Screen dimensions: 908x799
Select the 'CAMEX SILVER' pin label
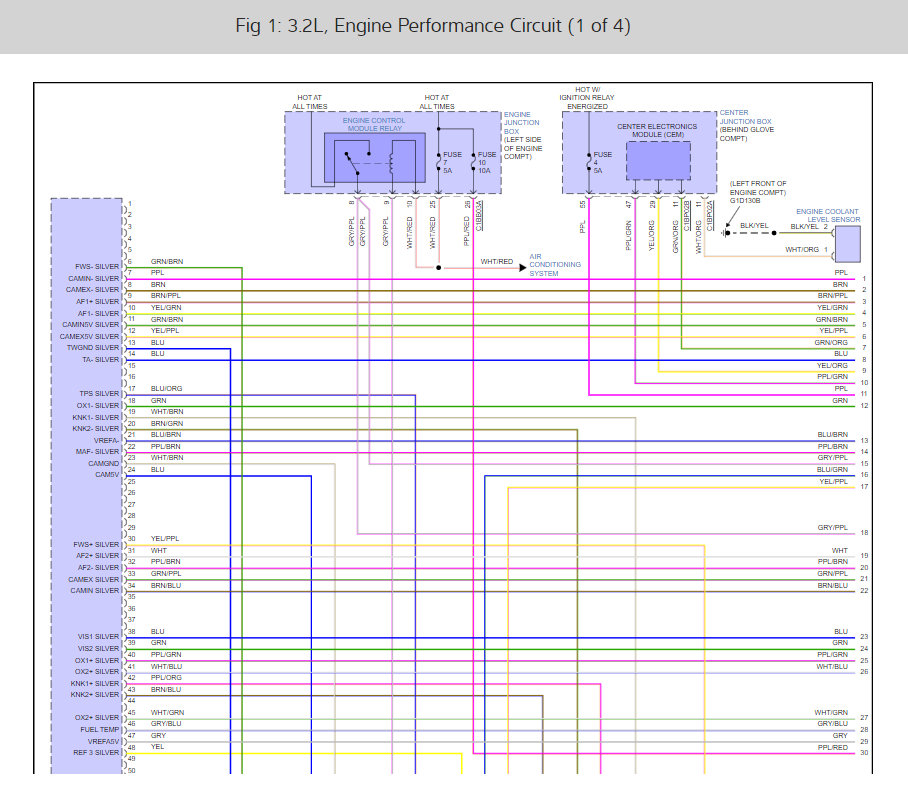tap(93, 580)
